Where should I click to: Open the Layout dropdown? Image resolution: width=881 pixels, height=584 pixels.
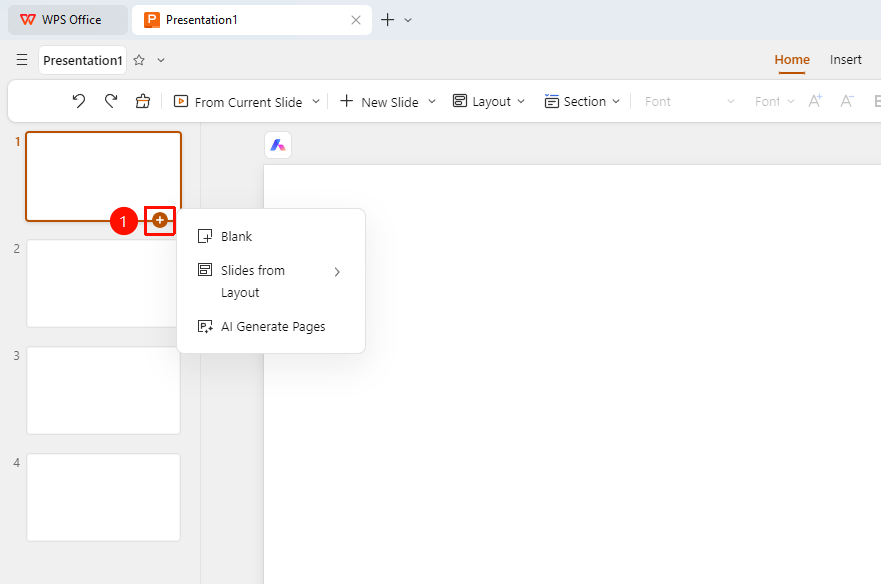tap(489, 102)
